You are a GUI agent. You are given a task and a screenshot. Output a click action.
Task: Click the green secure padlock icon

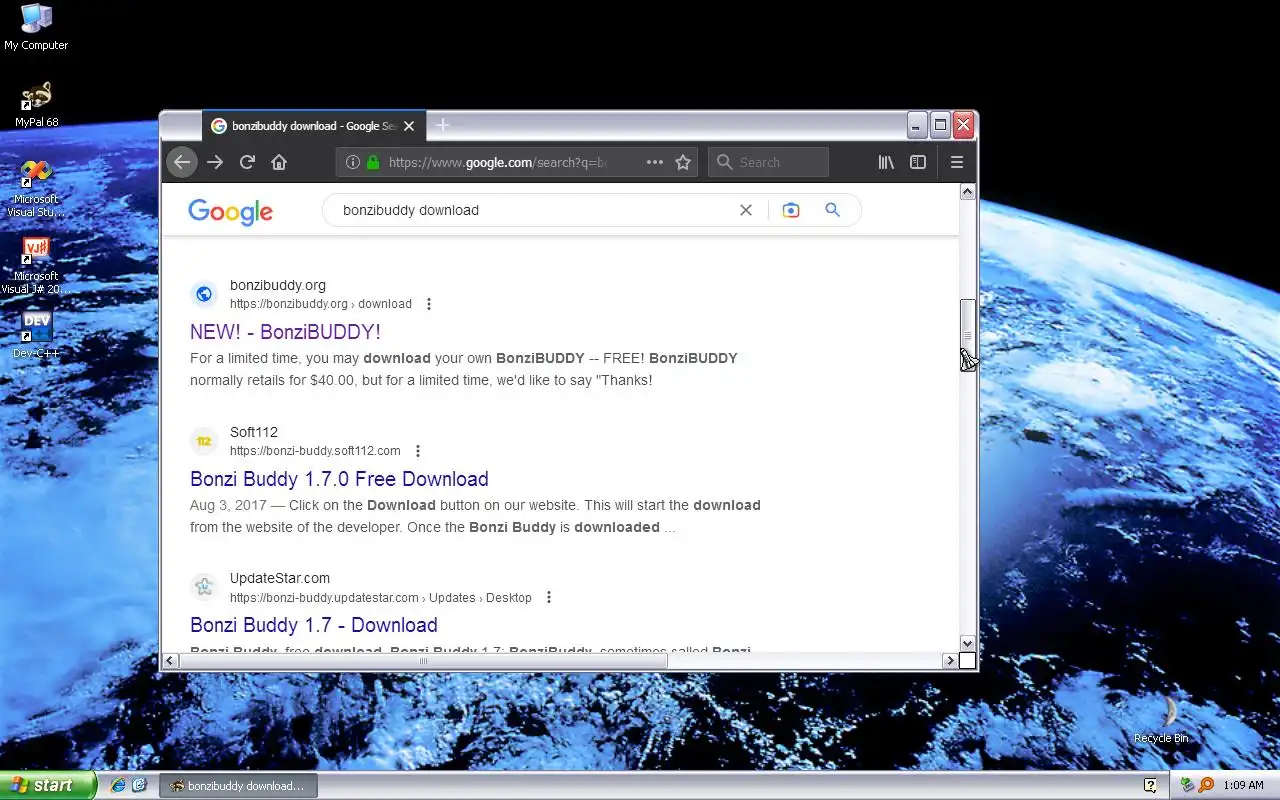[373, 162]
